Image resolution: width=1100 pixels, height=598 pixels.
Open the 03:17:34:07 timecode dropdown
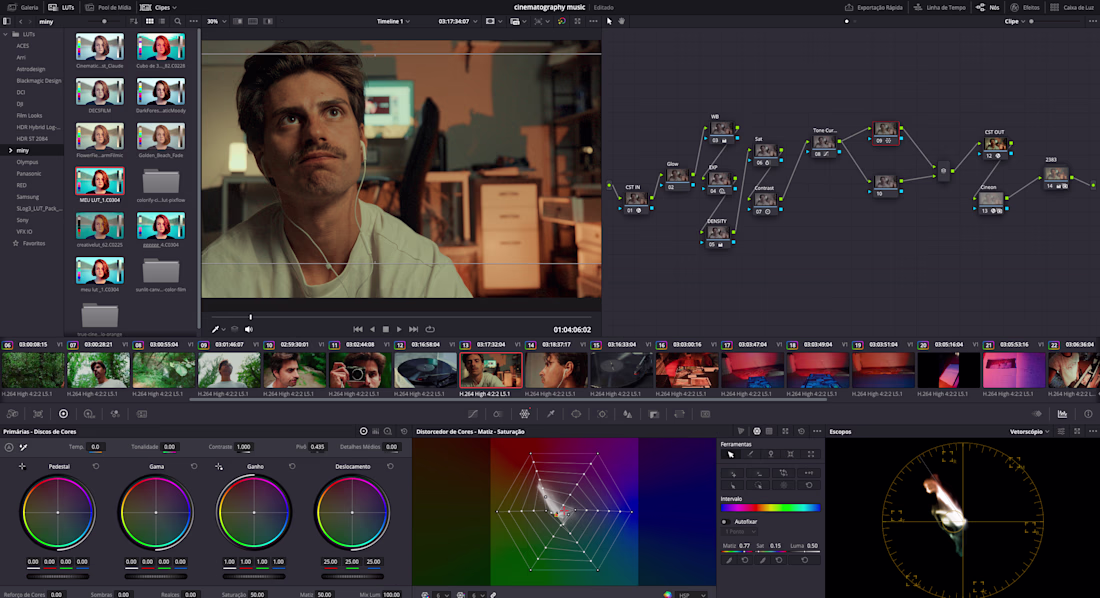click(457, 22)
